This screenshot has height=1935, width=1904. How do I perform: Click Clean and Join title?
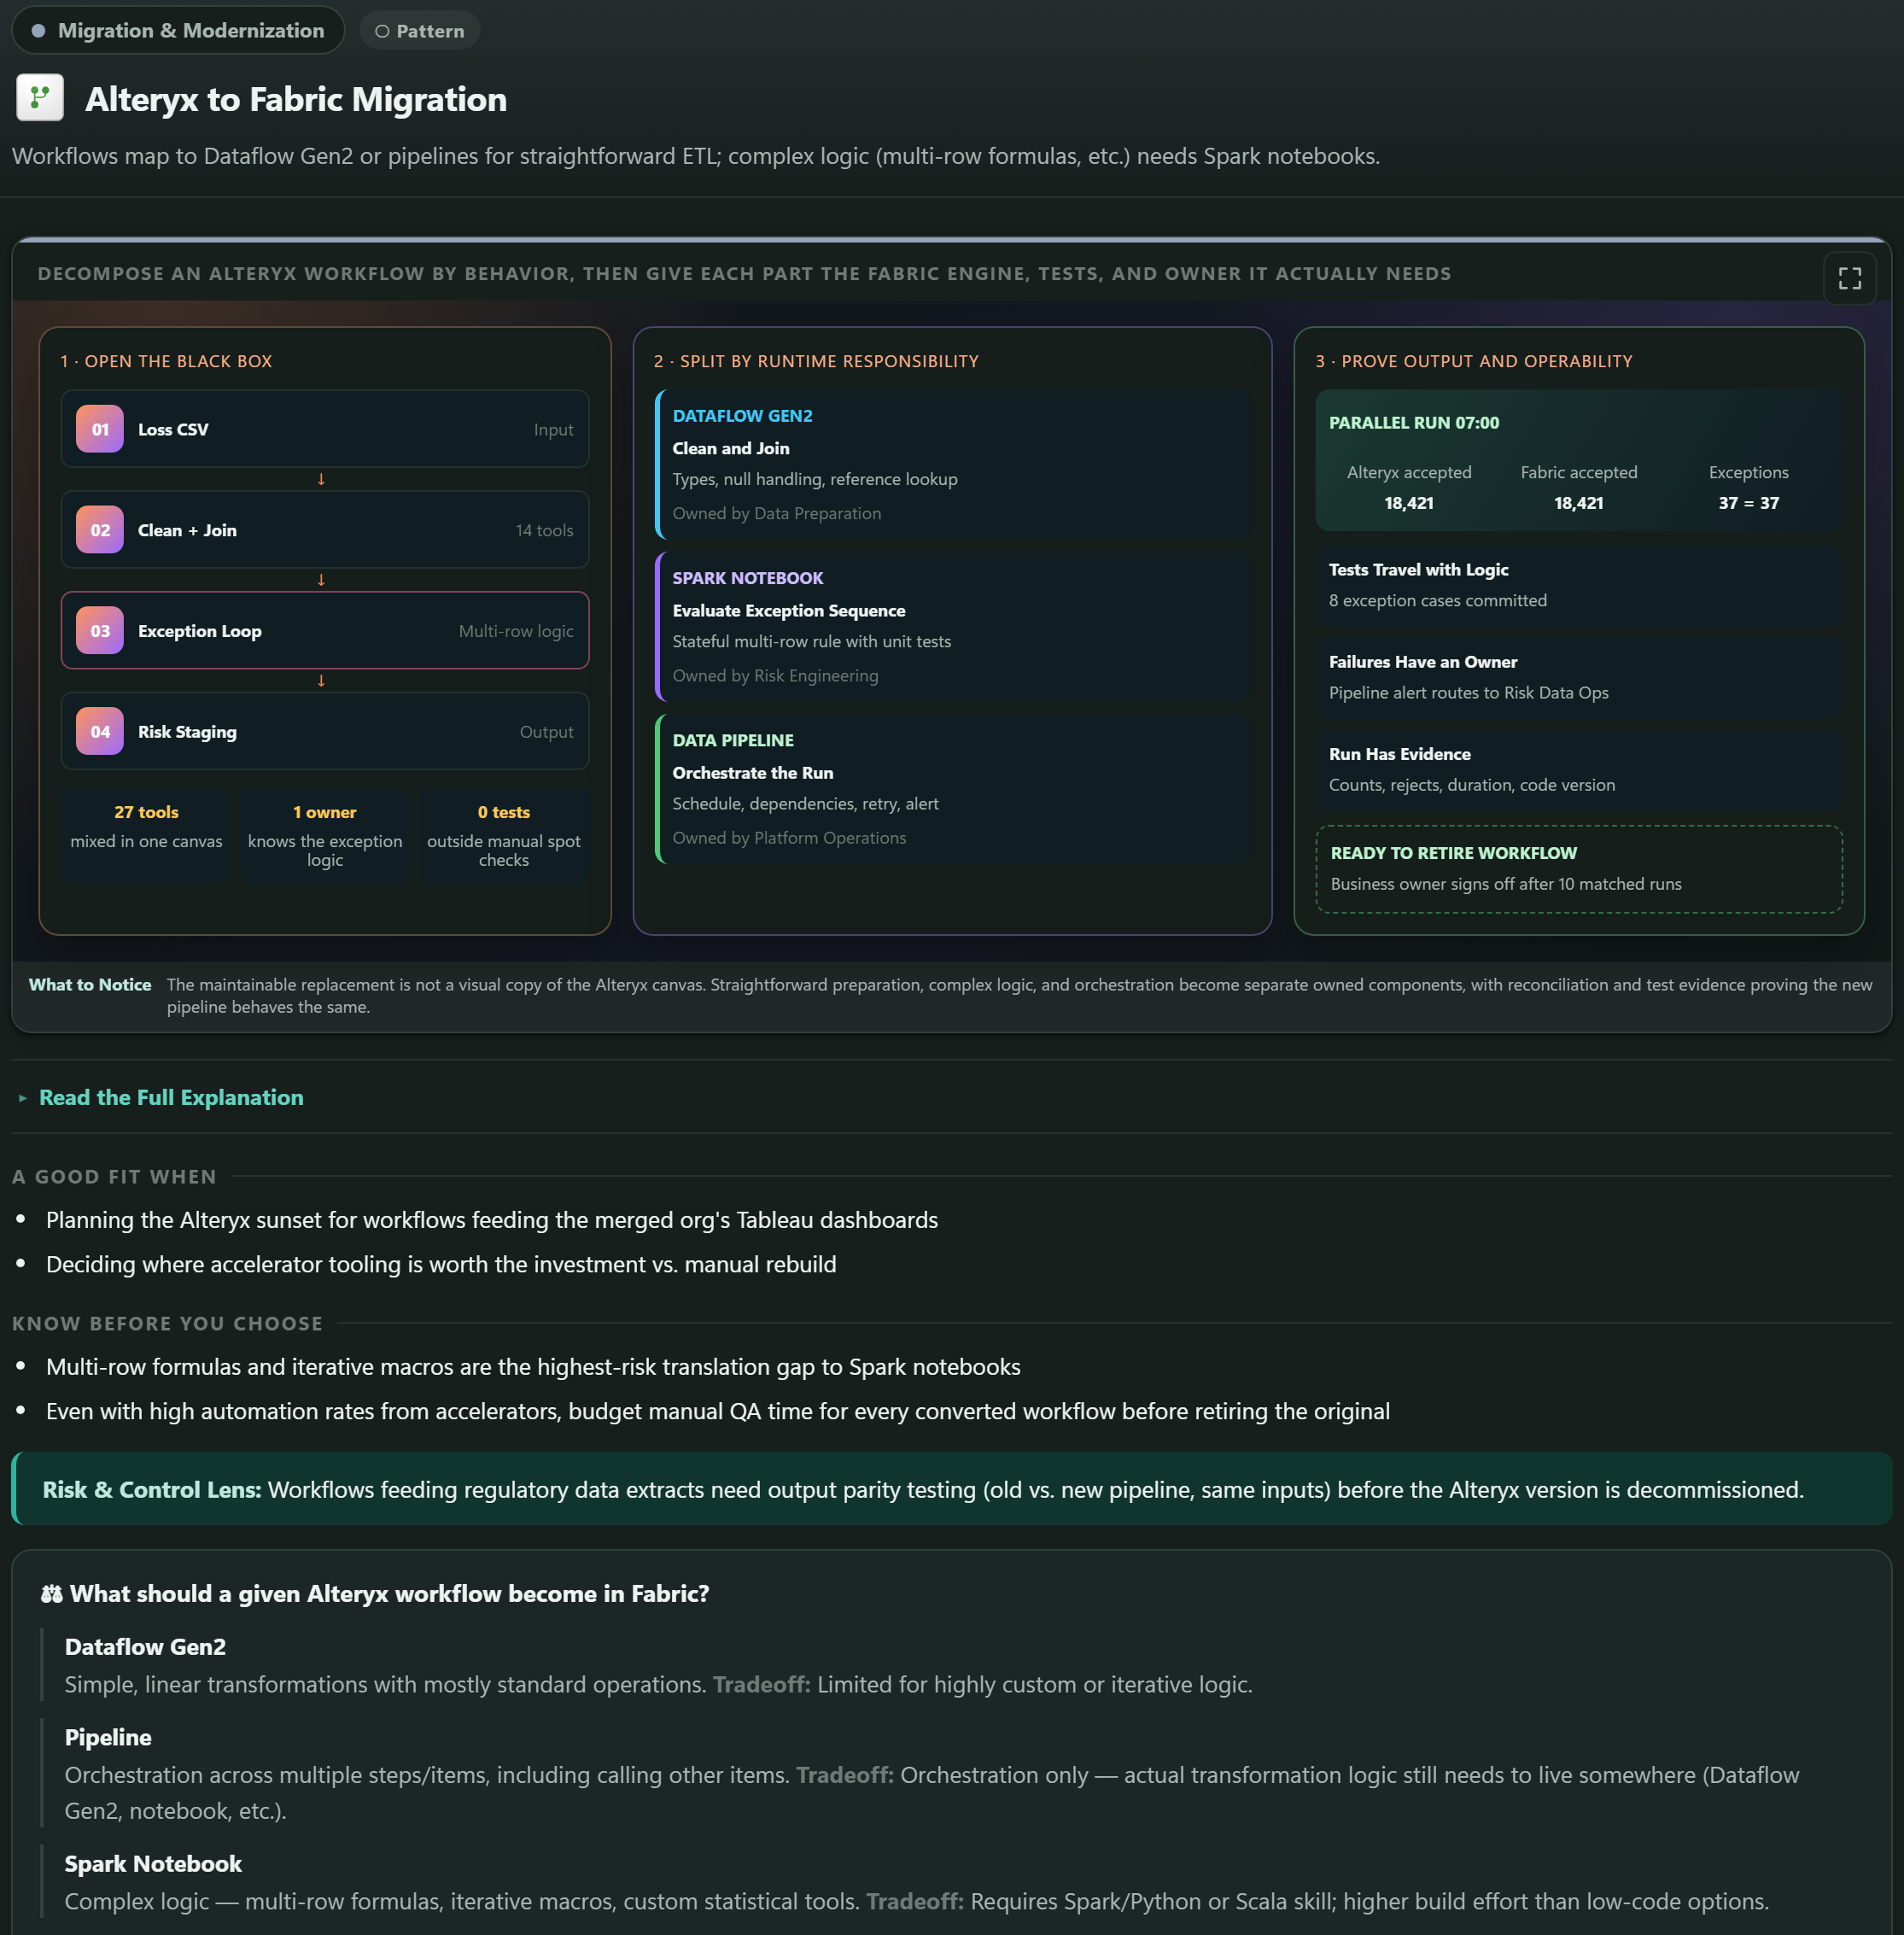(x=731, y=448)
